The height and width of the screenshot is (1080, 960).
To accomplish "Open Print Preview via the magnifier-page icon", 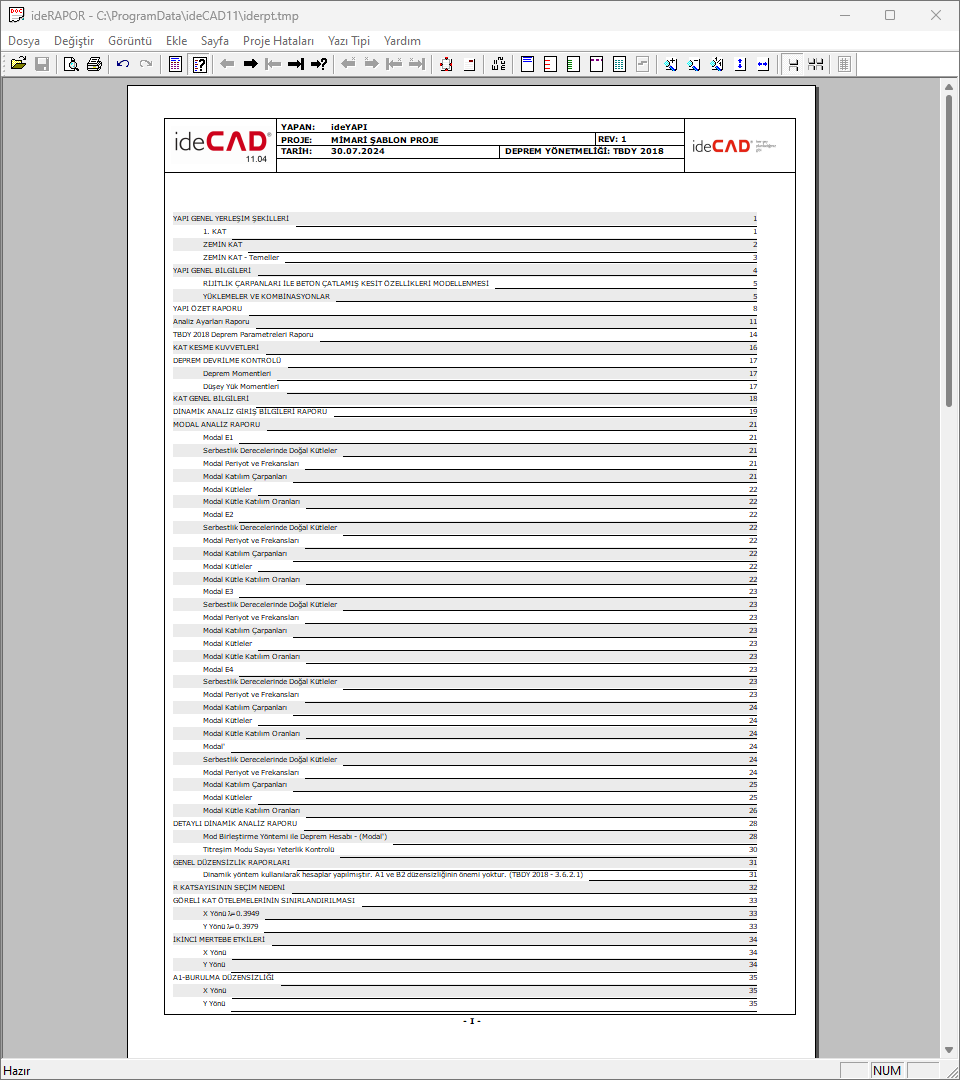I will [71, 64].
